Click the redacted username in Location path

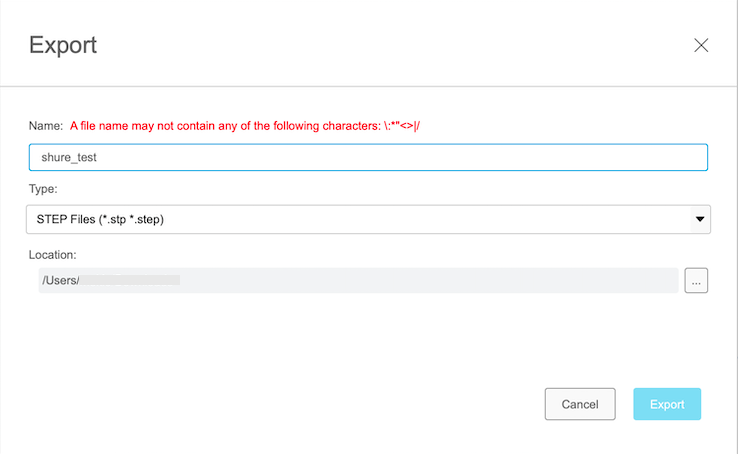[130, 281]
